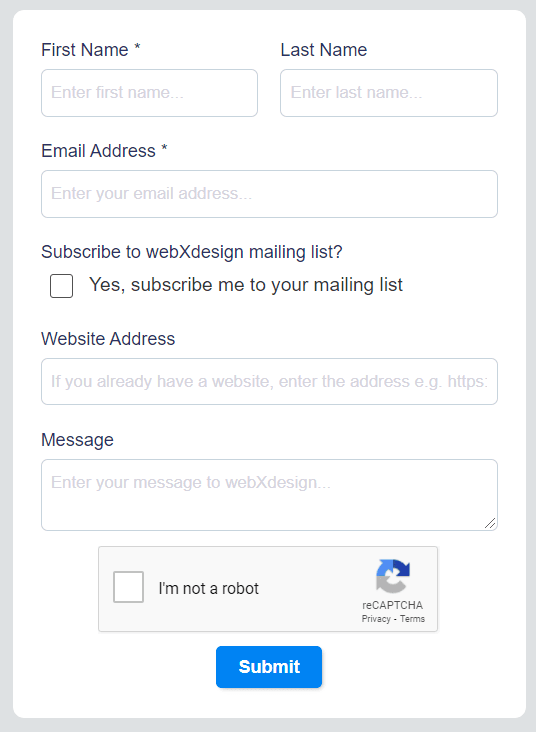Image resolution: width=536 pixels, height=732 pixels.
Task: Focus the Last Name input field
Action: pos(389,93)
